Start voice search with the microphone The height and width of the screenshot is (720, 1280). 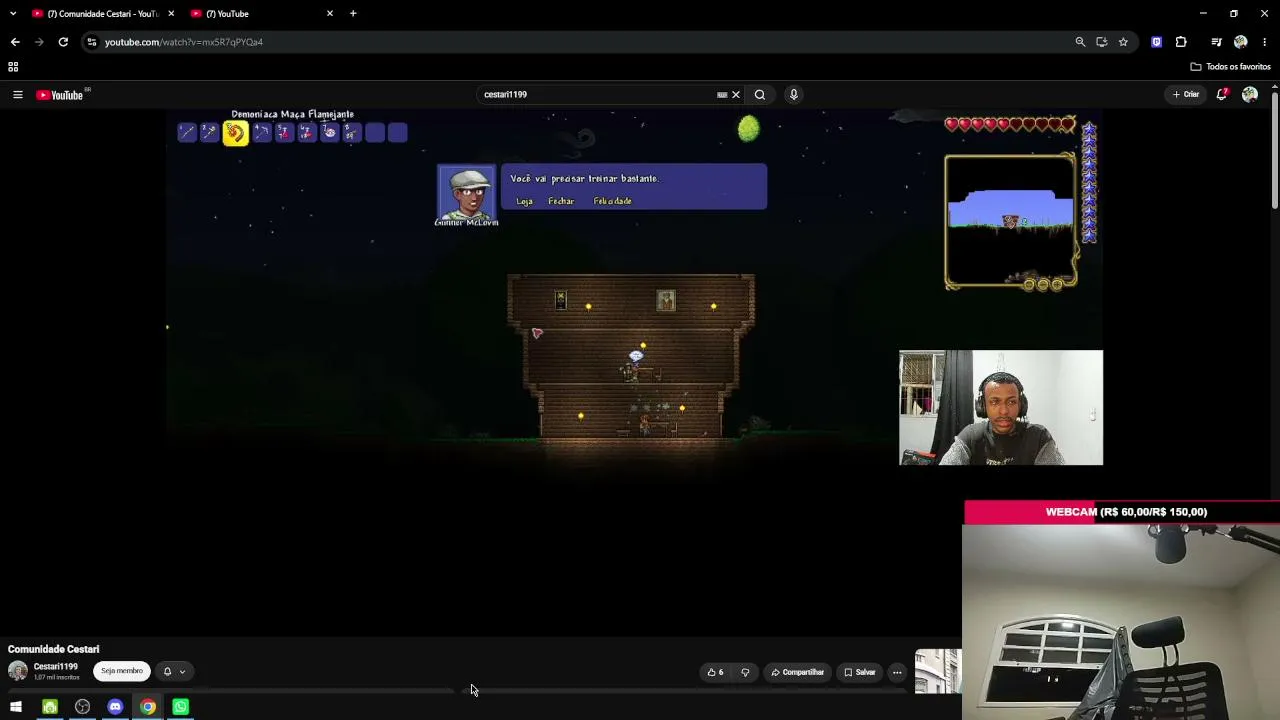pos(794,95)
